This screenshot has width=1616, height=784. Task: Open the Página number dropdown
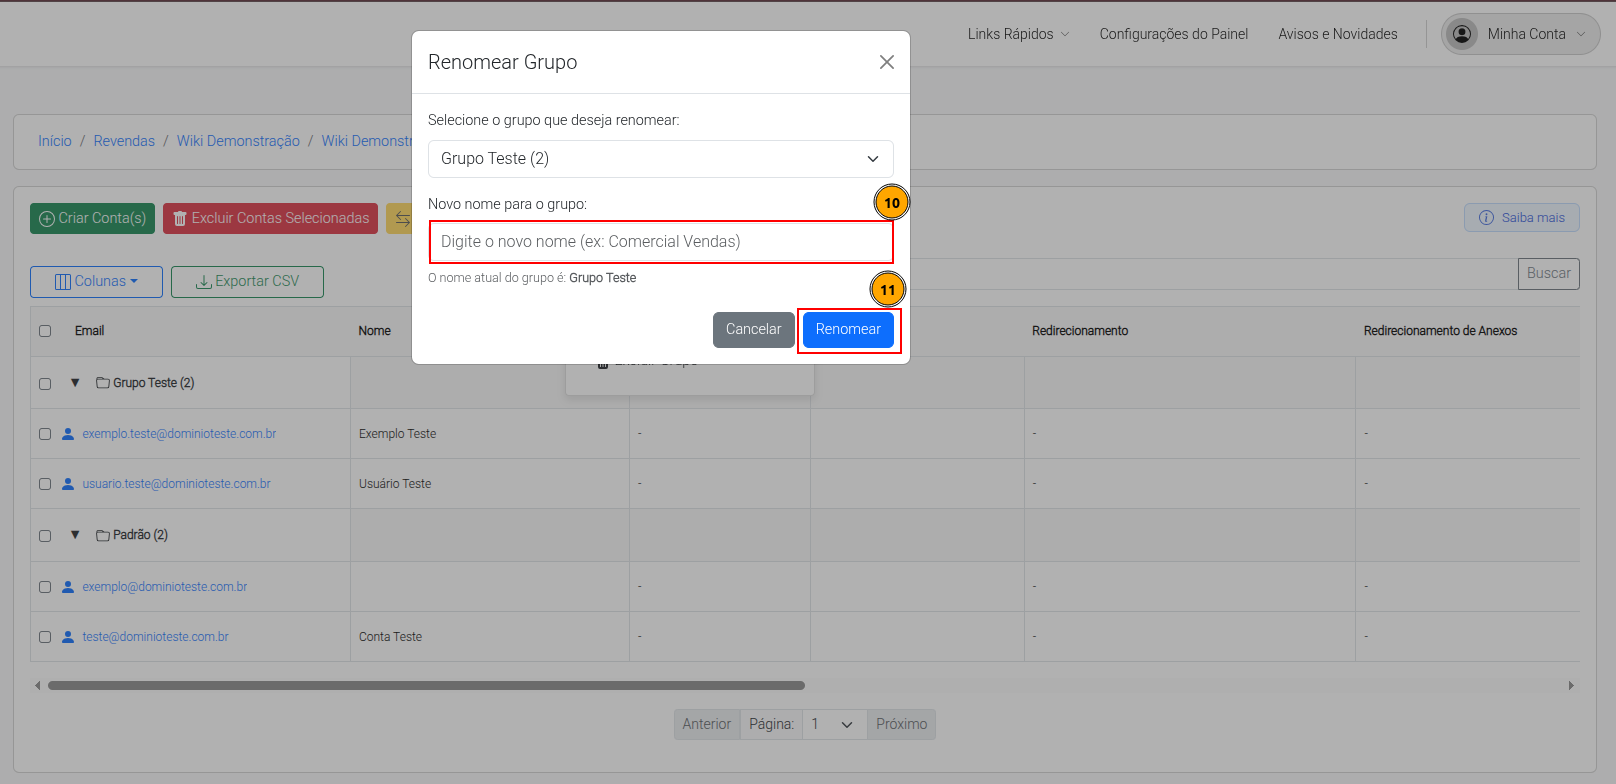tap(833, 724)
